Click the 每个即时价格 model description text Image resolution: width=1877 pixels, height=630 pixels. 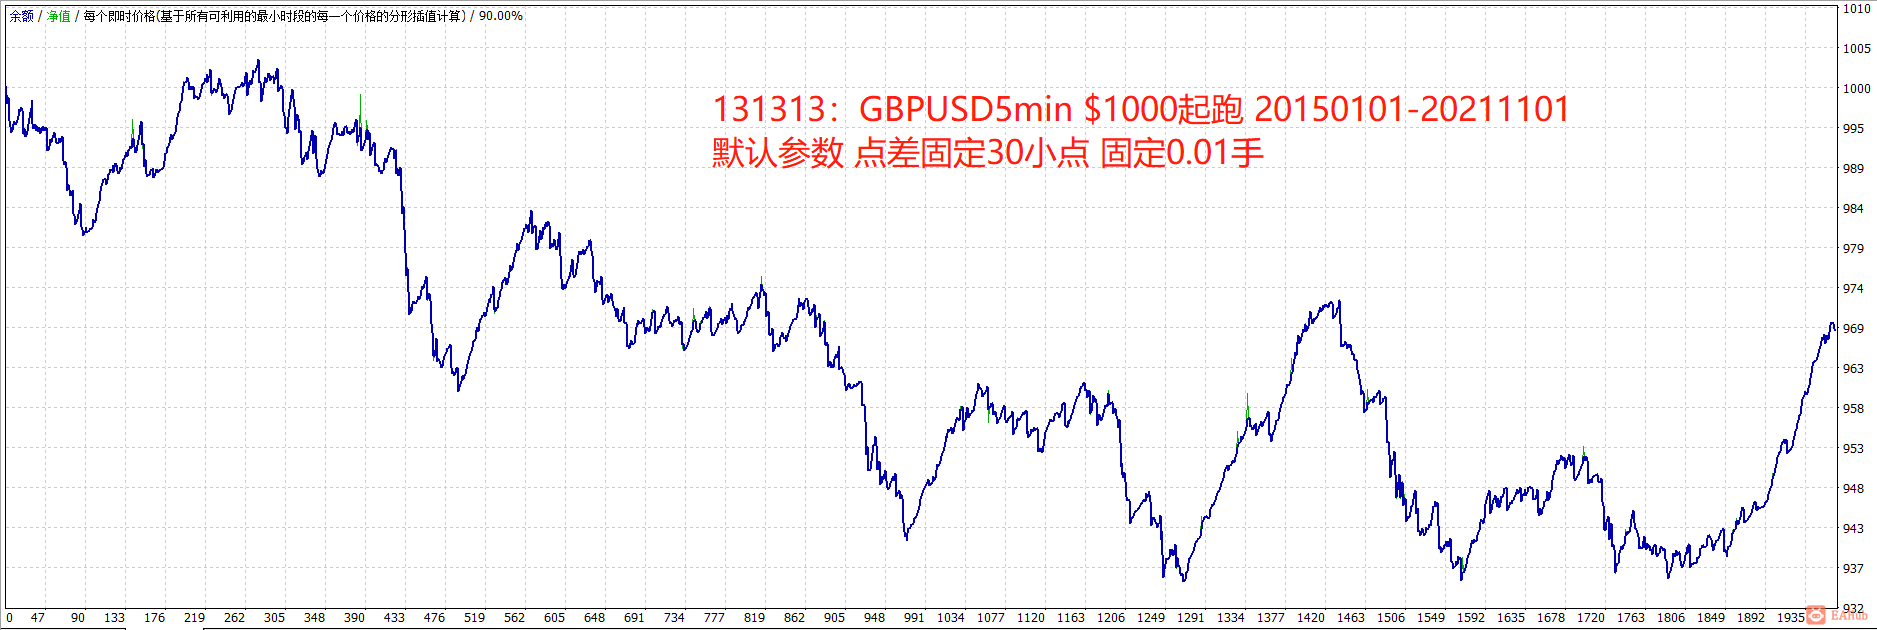275,16
